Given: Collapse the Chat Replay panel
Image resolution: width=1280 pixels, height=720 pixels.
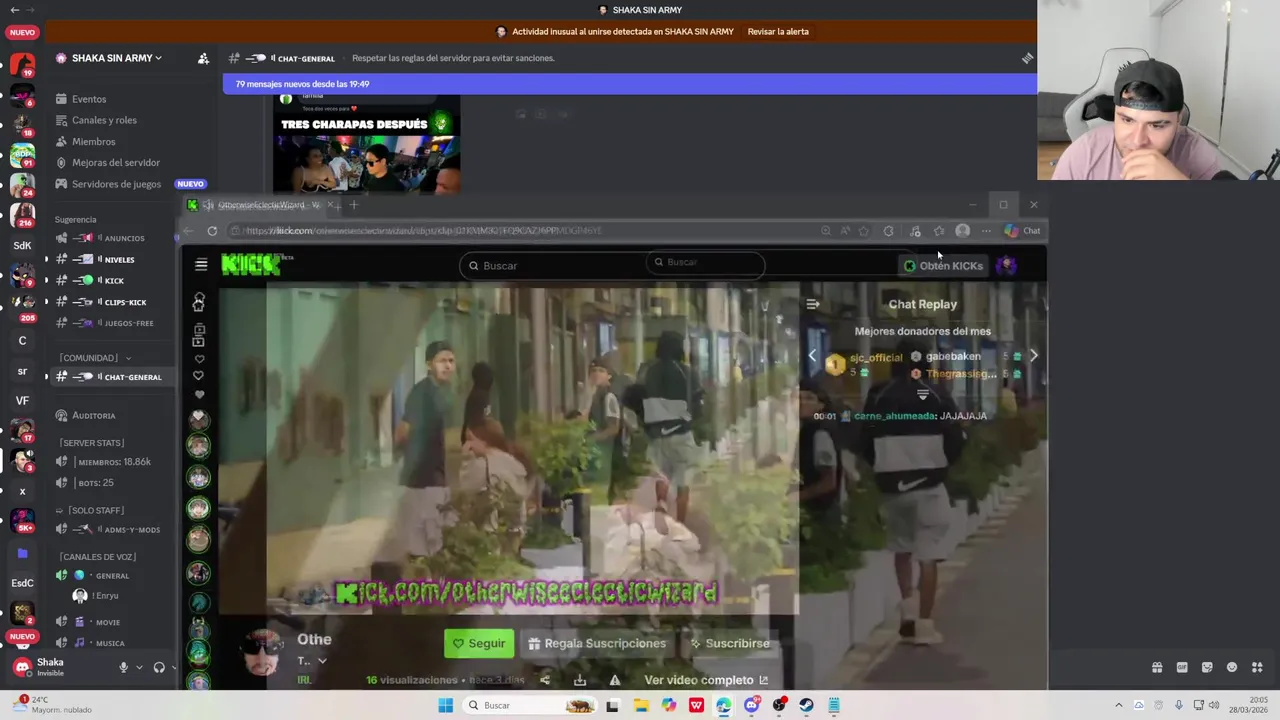Looking at the screenshot, I should click(813, 304).
